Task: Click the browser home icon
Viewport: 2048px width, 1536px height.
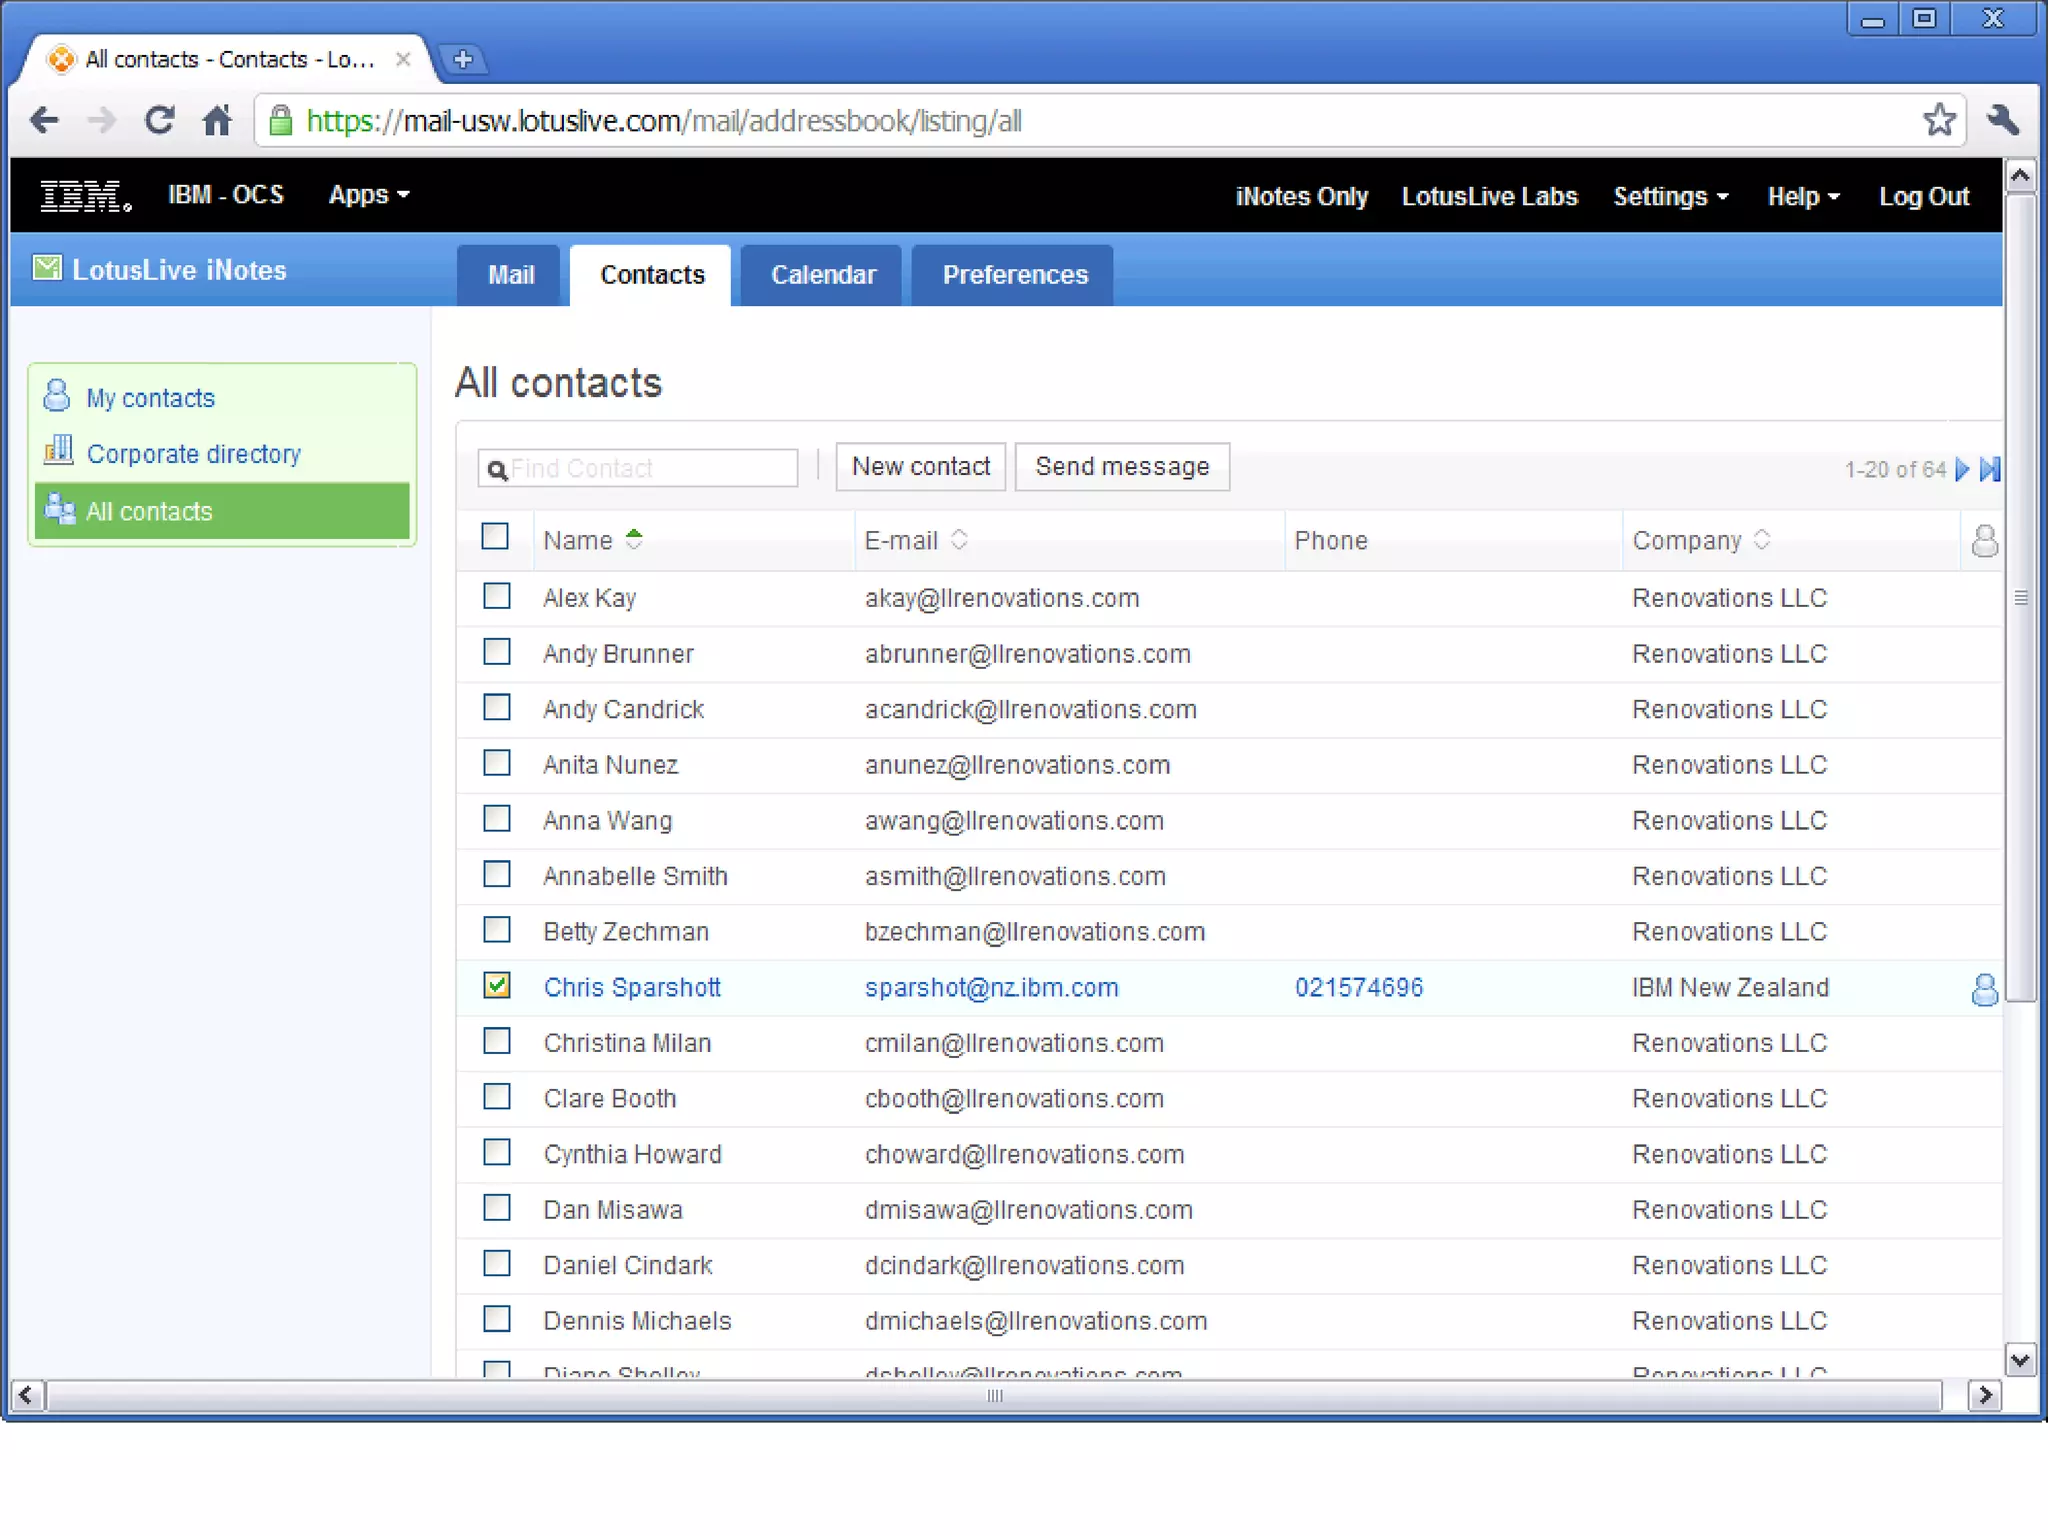Action: coord(217,121)
